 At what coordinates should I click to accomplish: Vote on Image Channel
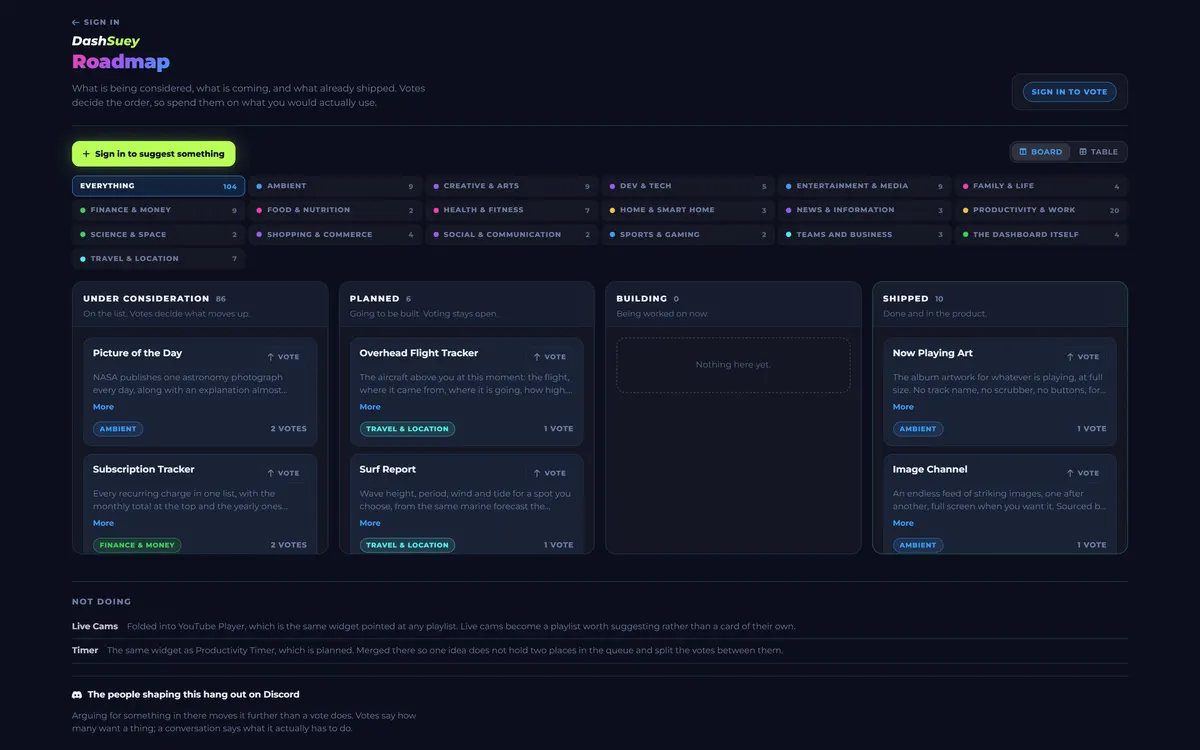click(x=1083, y=473)
